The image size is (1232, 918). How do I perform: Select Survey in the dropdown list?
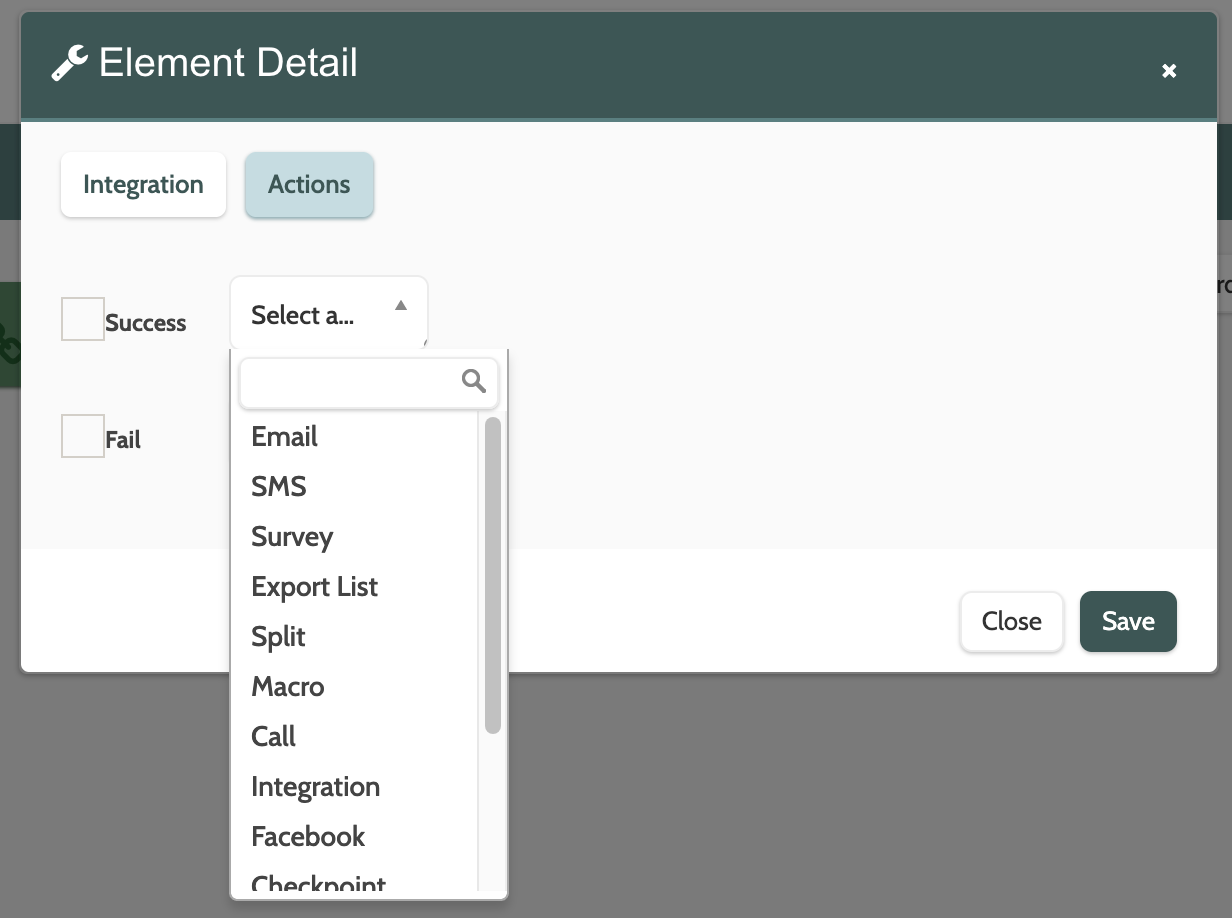292,537
